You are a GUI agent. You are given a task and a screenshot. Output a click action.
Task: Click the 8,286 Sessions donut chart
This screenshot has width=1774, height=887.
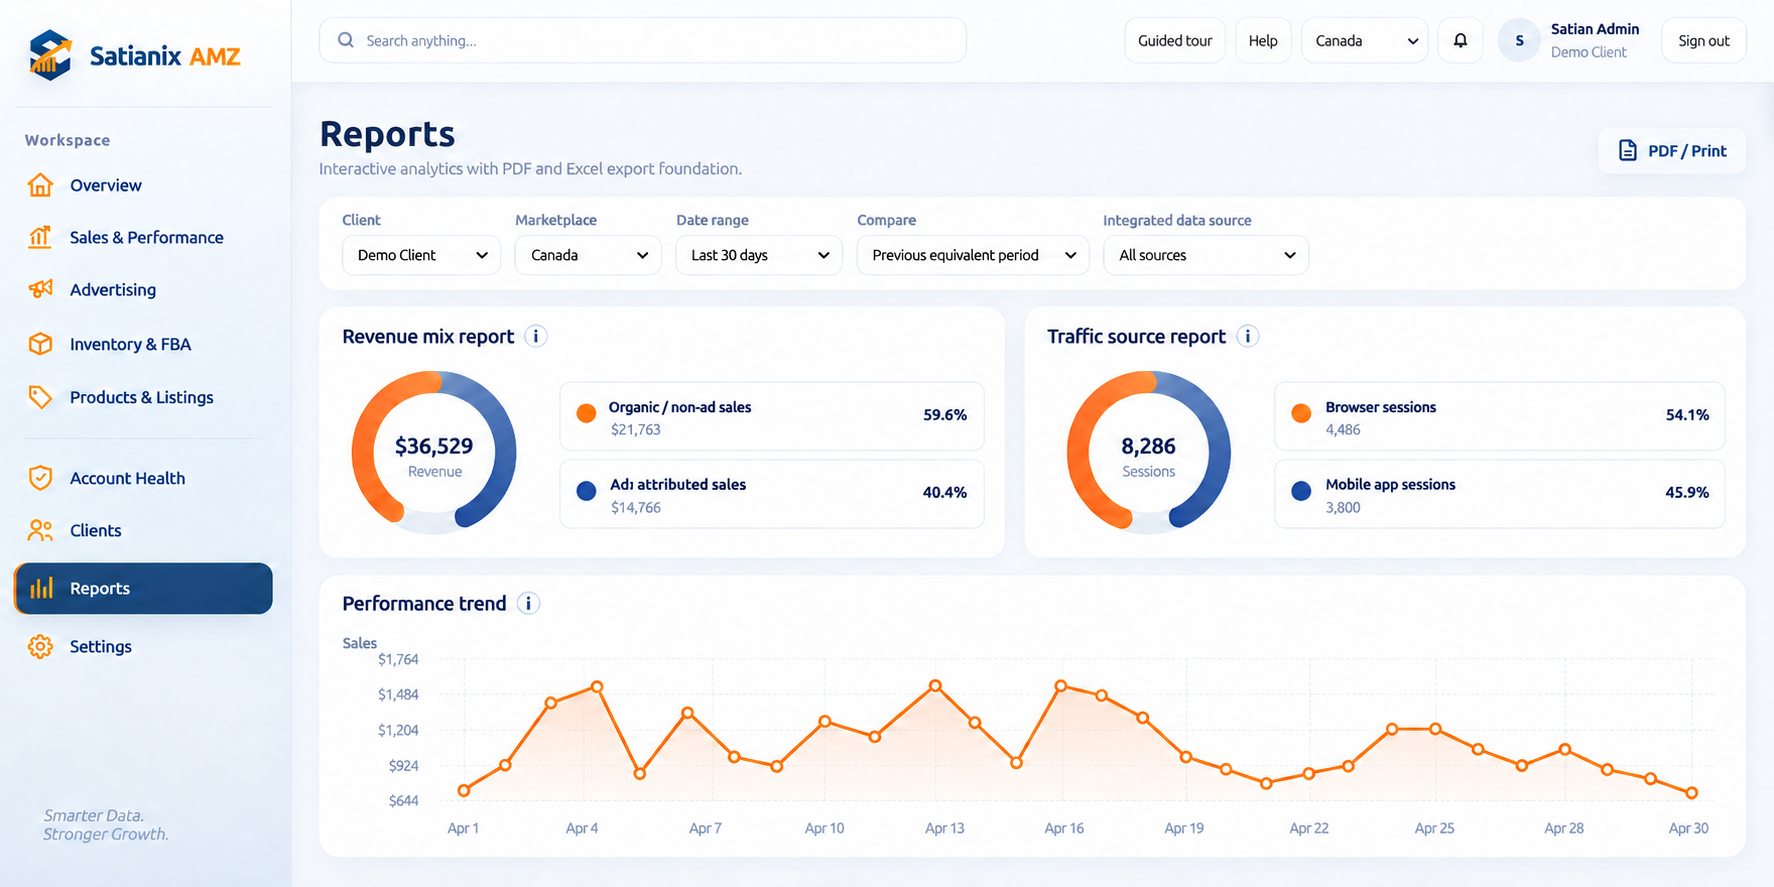coord(1149,453)
